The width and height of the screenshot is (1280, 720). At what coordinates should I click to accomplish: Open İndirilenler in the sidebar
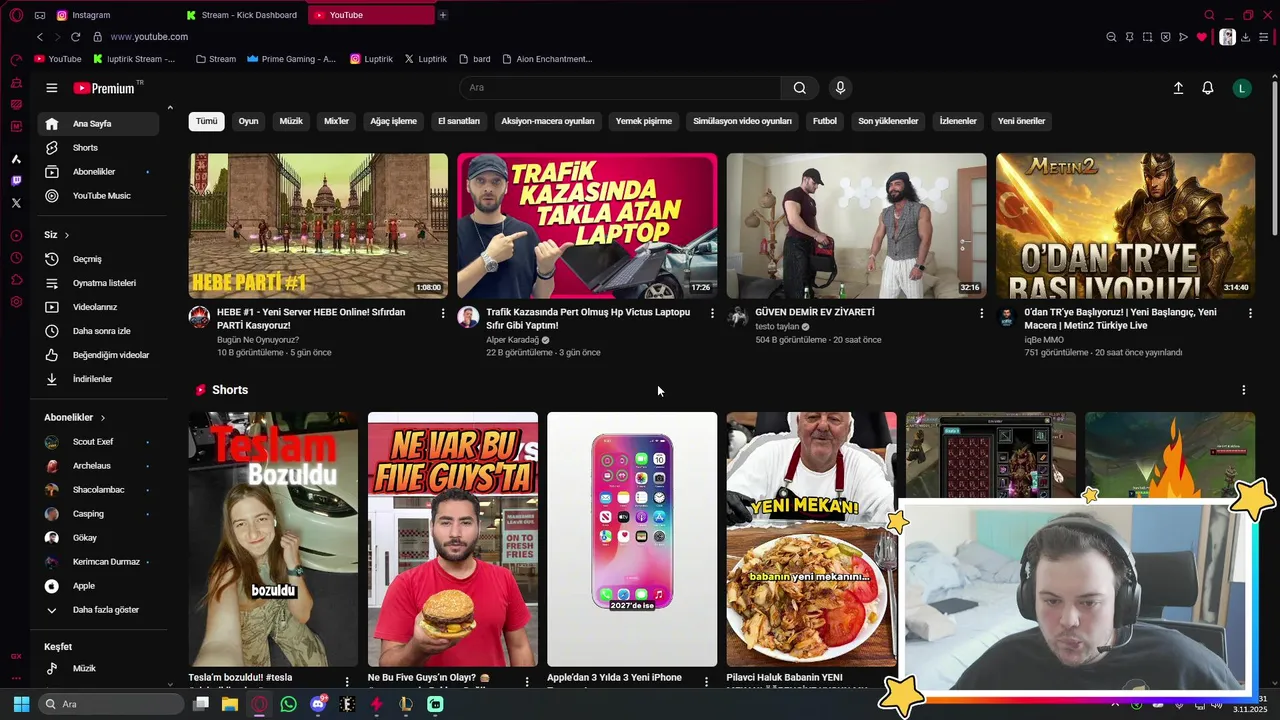click(98, 379)
